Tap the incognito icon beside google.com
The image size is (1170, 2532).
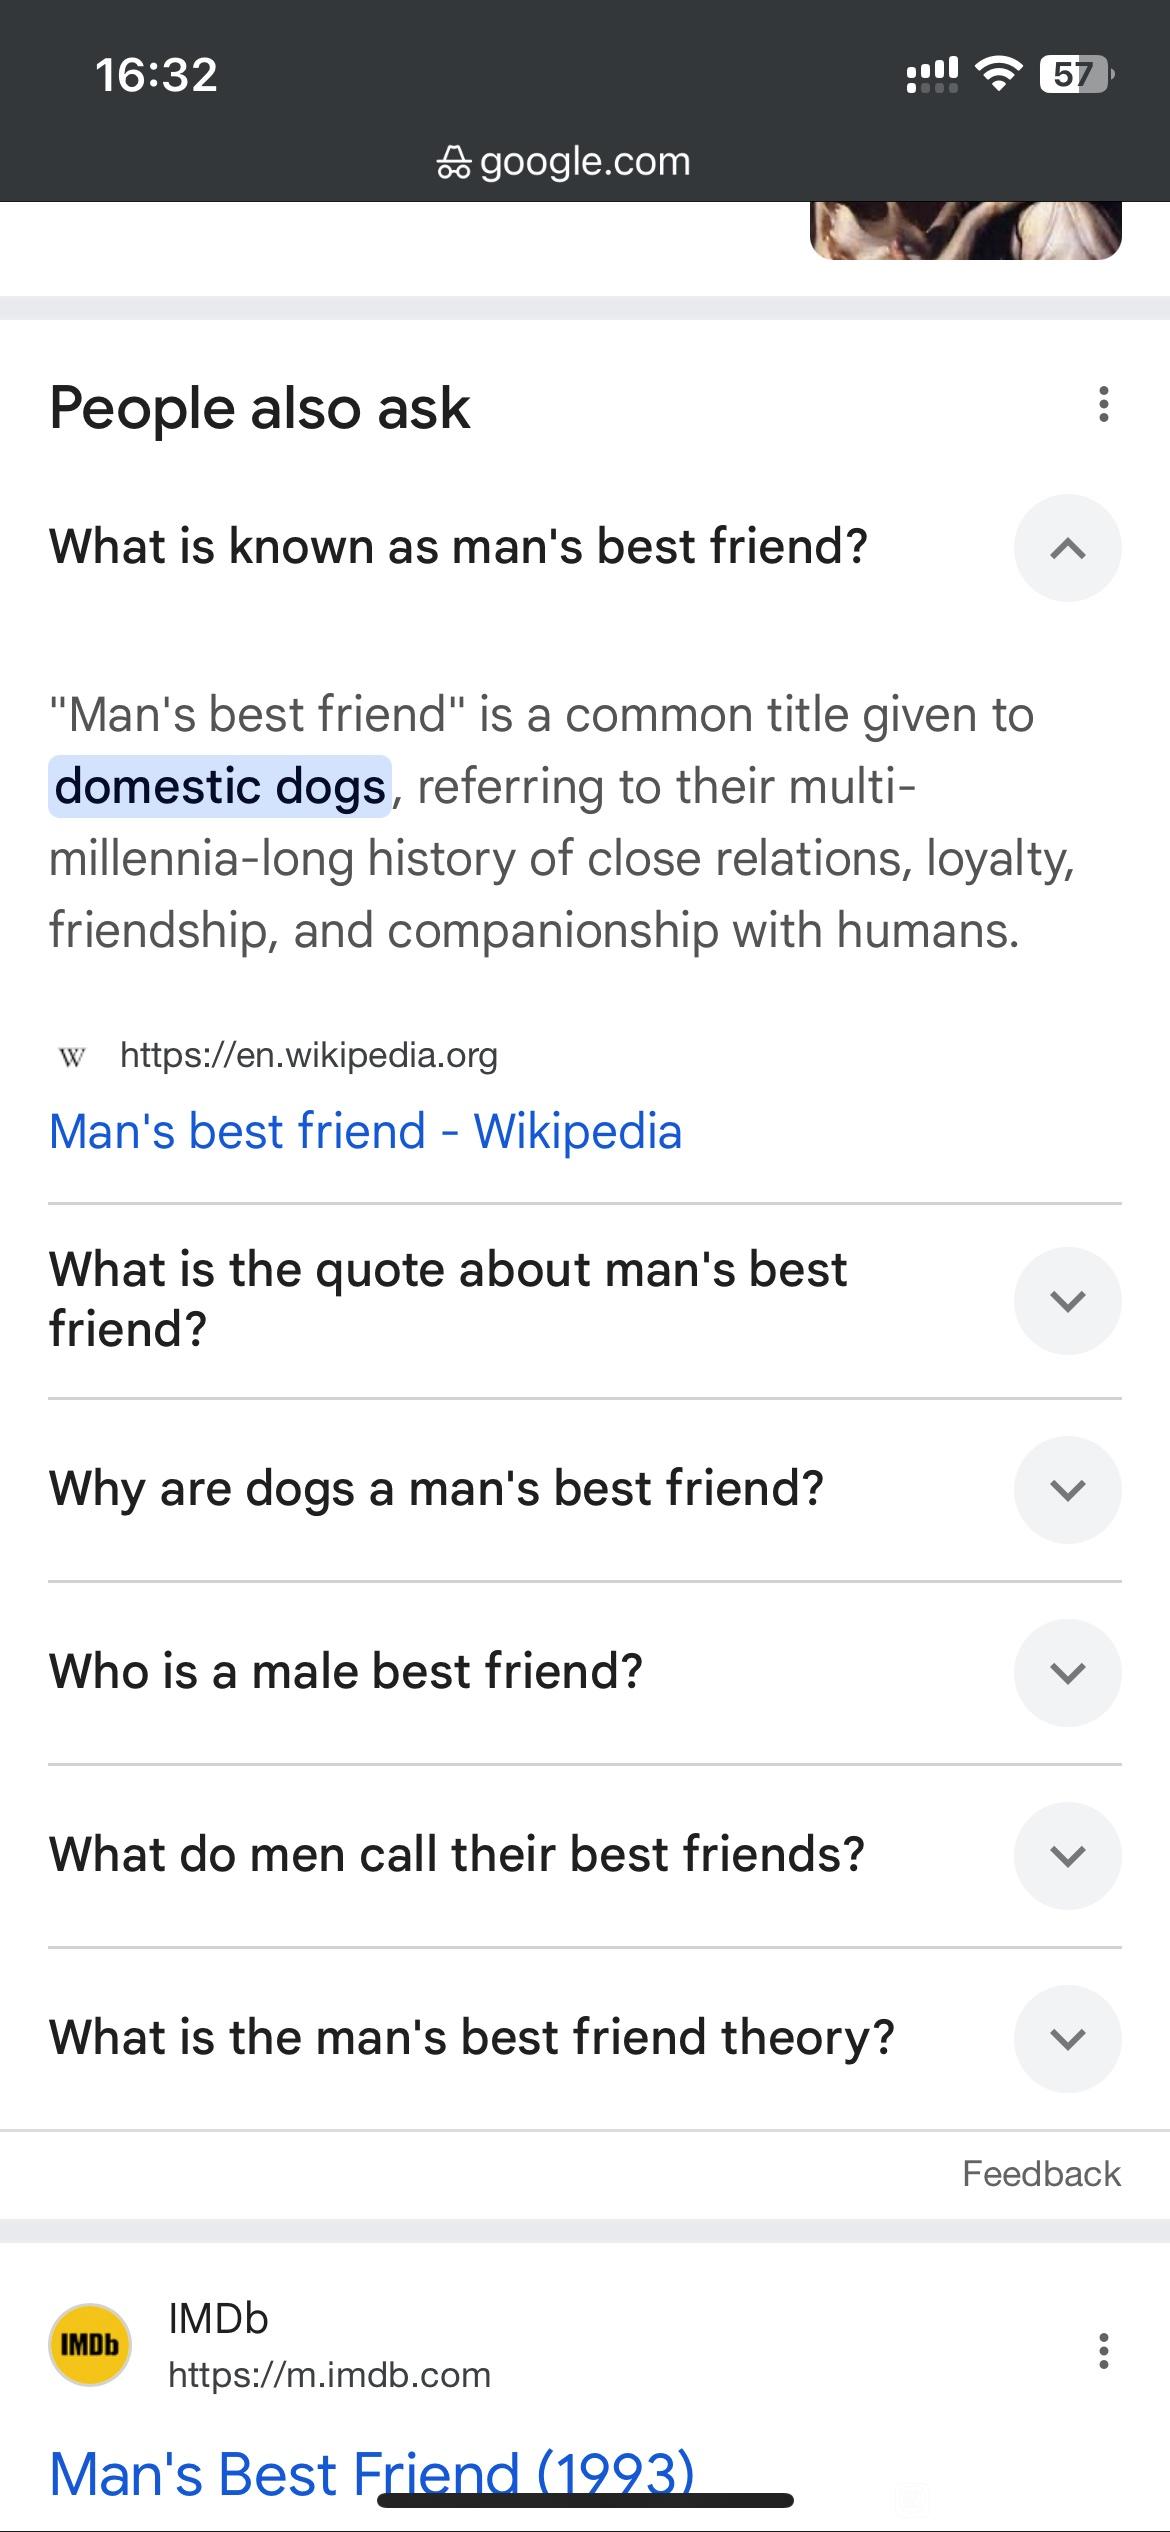point(453,163)
